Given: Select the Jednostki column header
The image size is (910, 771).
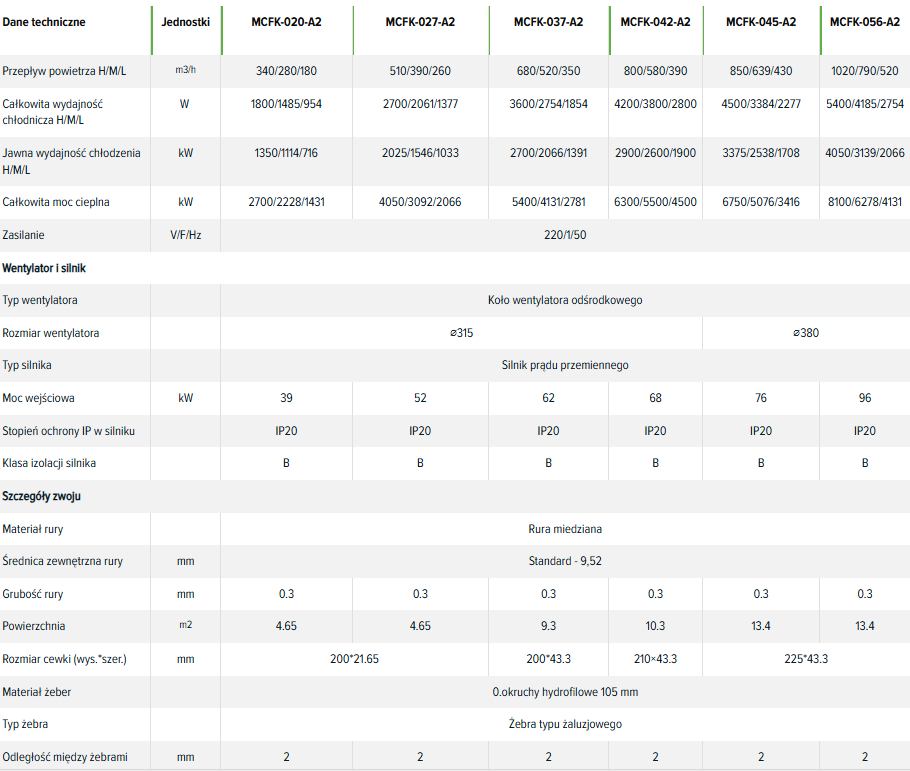Looking at the screenshot, I should tap(185, 21).
